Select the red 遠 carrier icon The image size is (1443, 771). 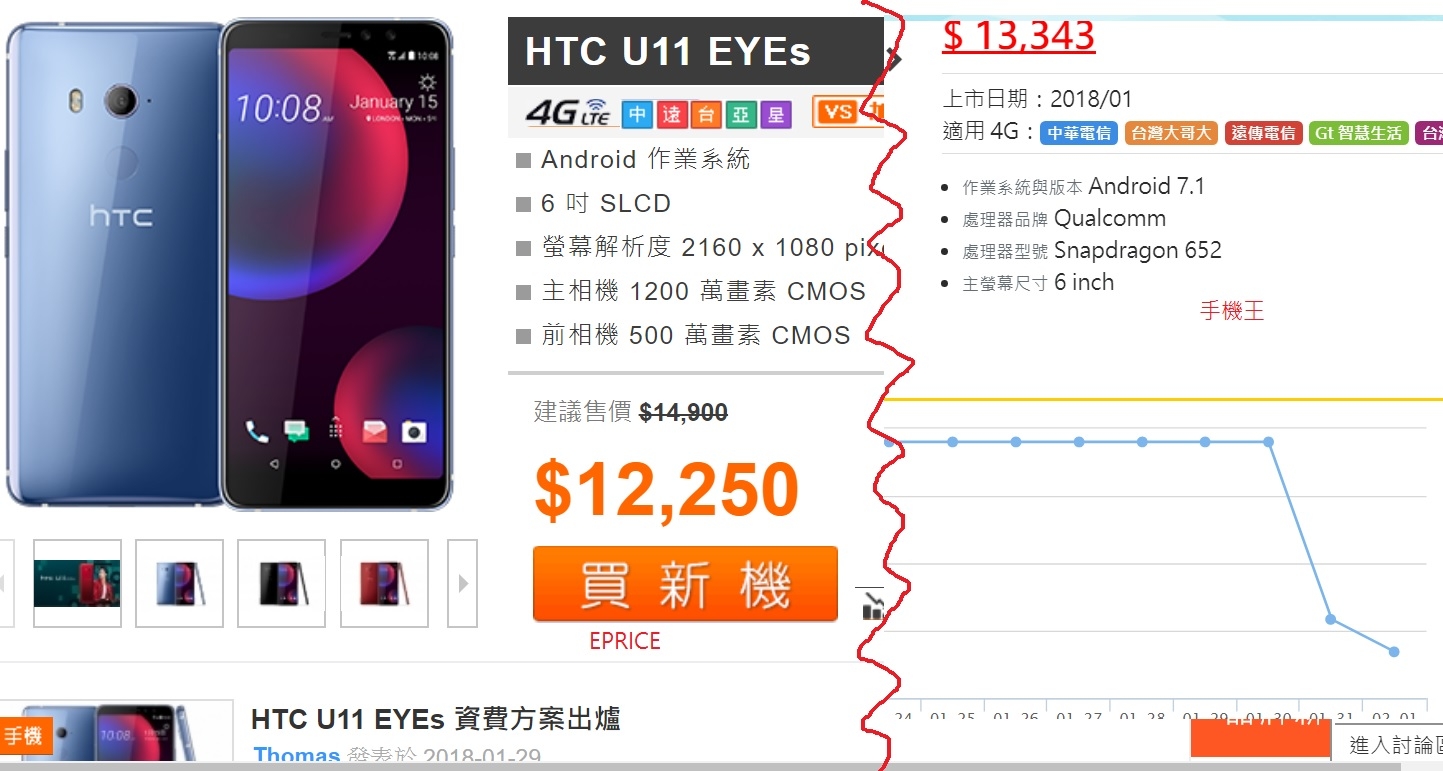click(672, 114)
